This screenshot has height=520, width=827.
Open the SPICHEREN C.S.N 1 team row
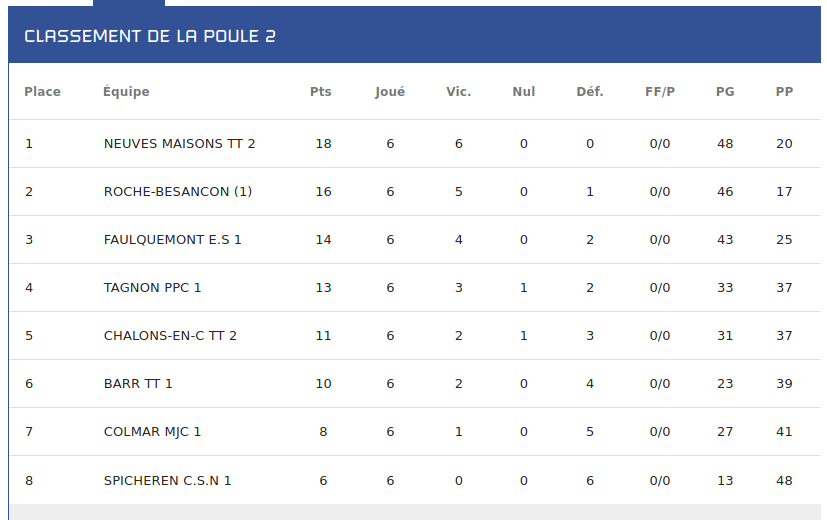pyautogui.click(x=415, y=480)
